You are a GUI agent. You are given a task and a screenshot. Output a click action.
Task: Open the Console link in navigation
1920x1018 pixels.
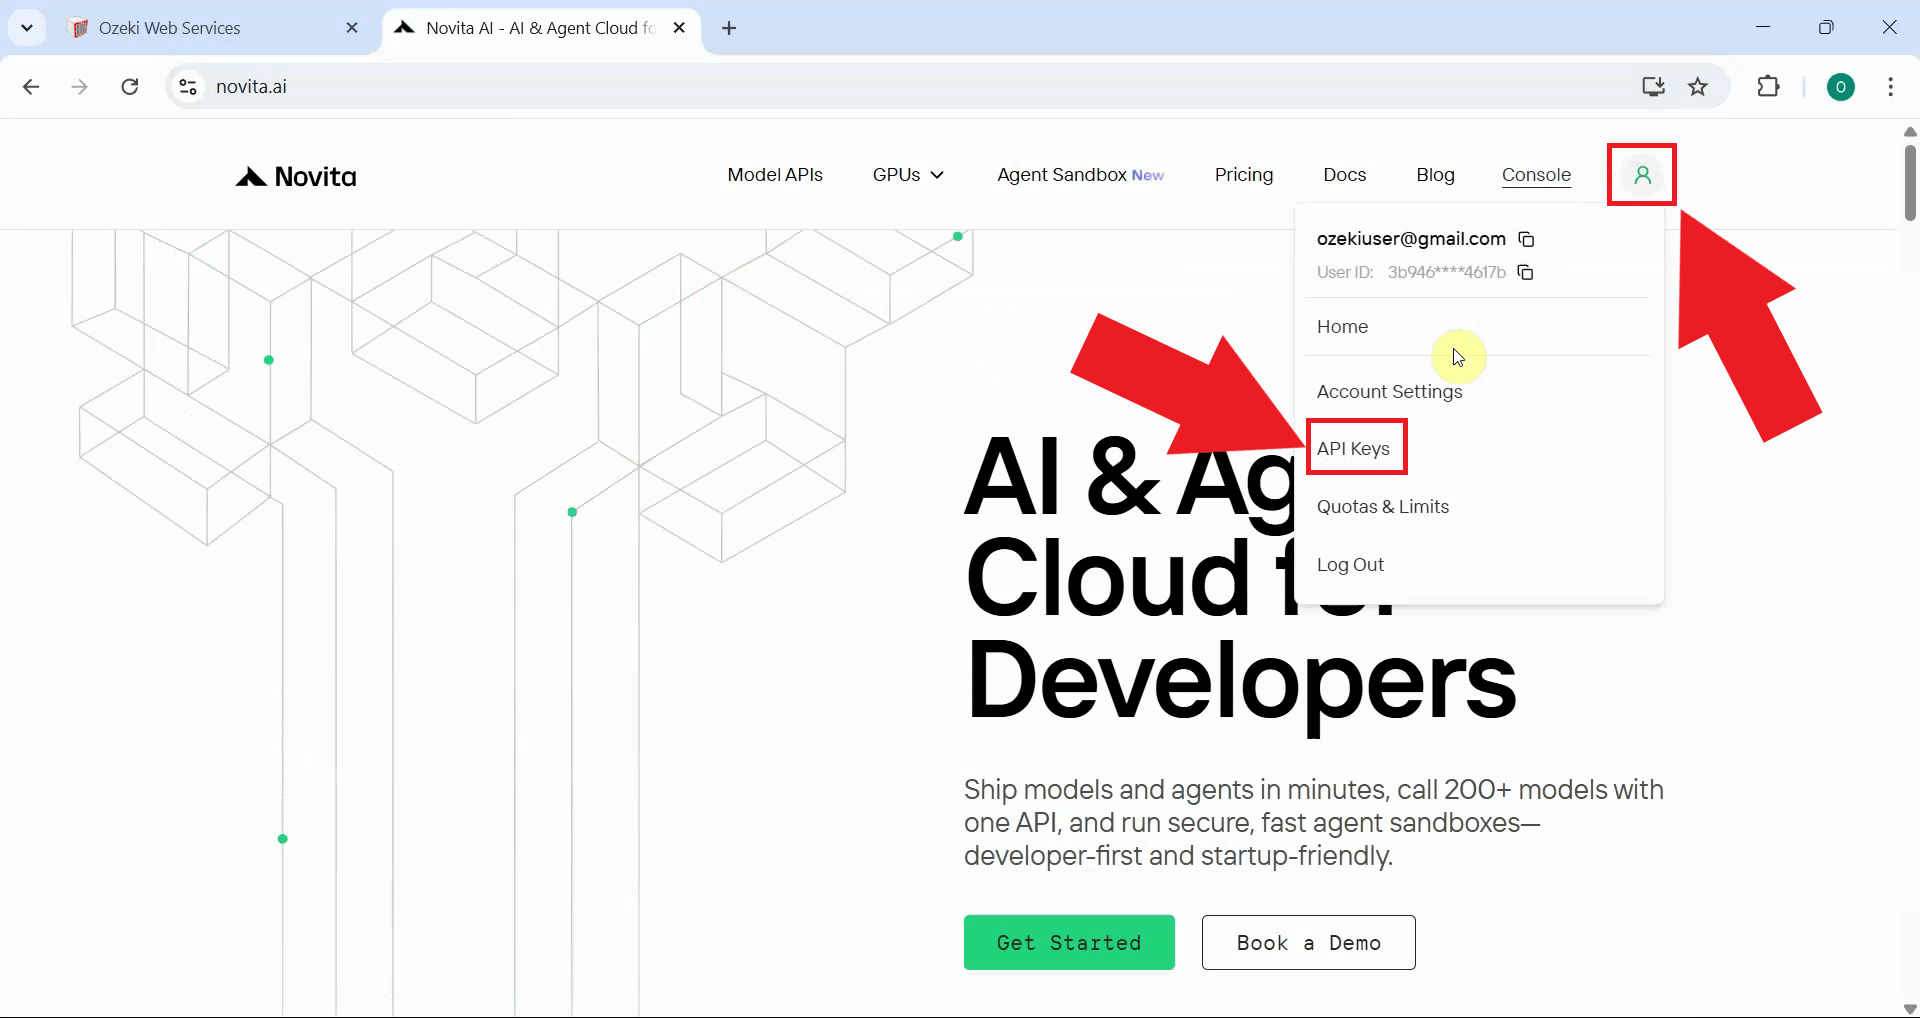(1536, 175)
